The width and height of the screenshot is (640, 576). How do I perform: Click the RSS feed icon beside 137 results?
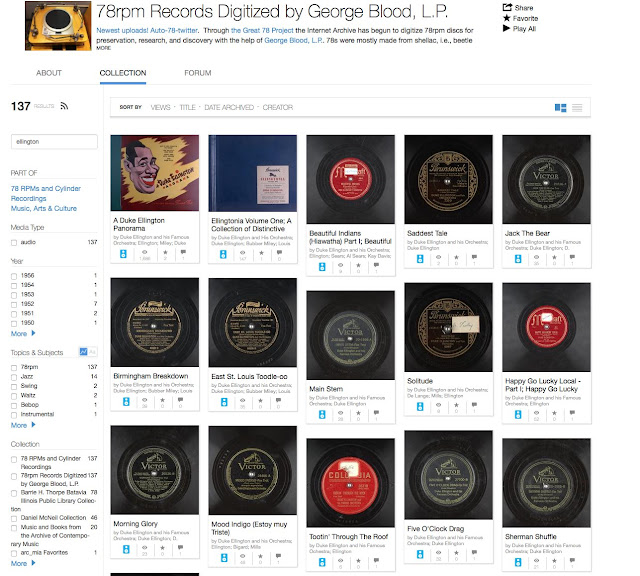pyautogui.click(x=64, y=106)
